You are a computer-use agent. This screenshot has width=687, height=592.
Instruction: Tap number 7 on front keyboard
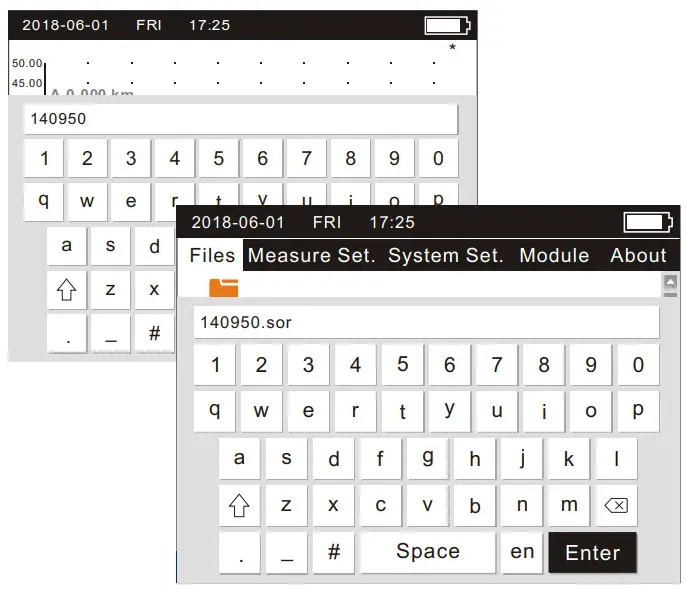click(x=497, y=365)
